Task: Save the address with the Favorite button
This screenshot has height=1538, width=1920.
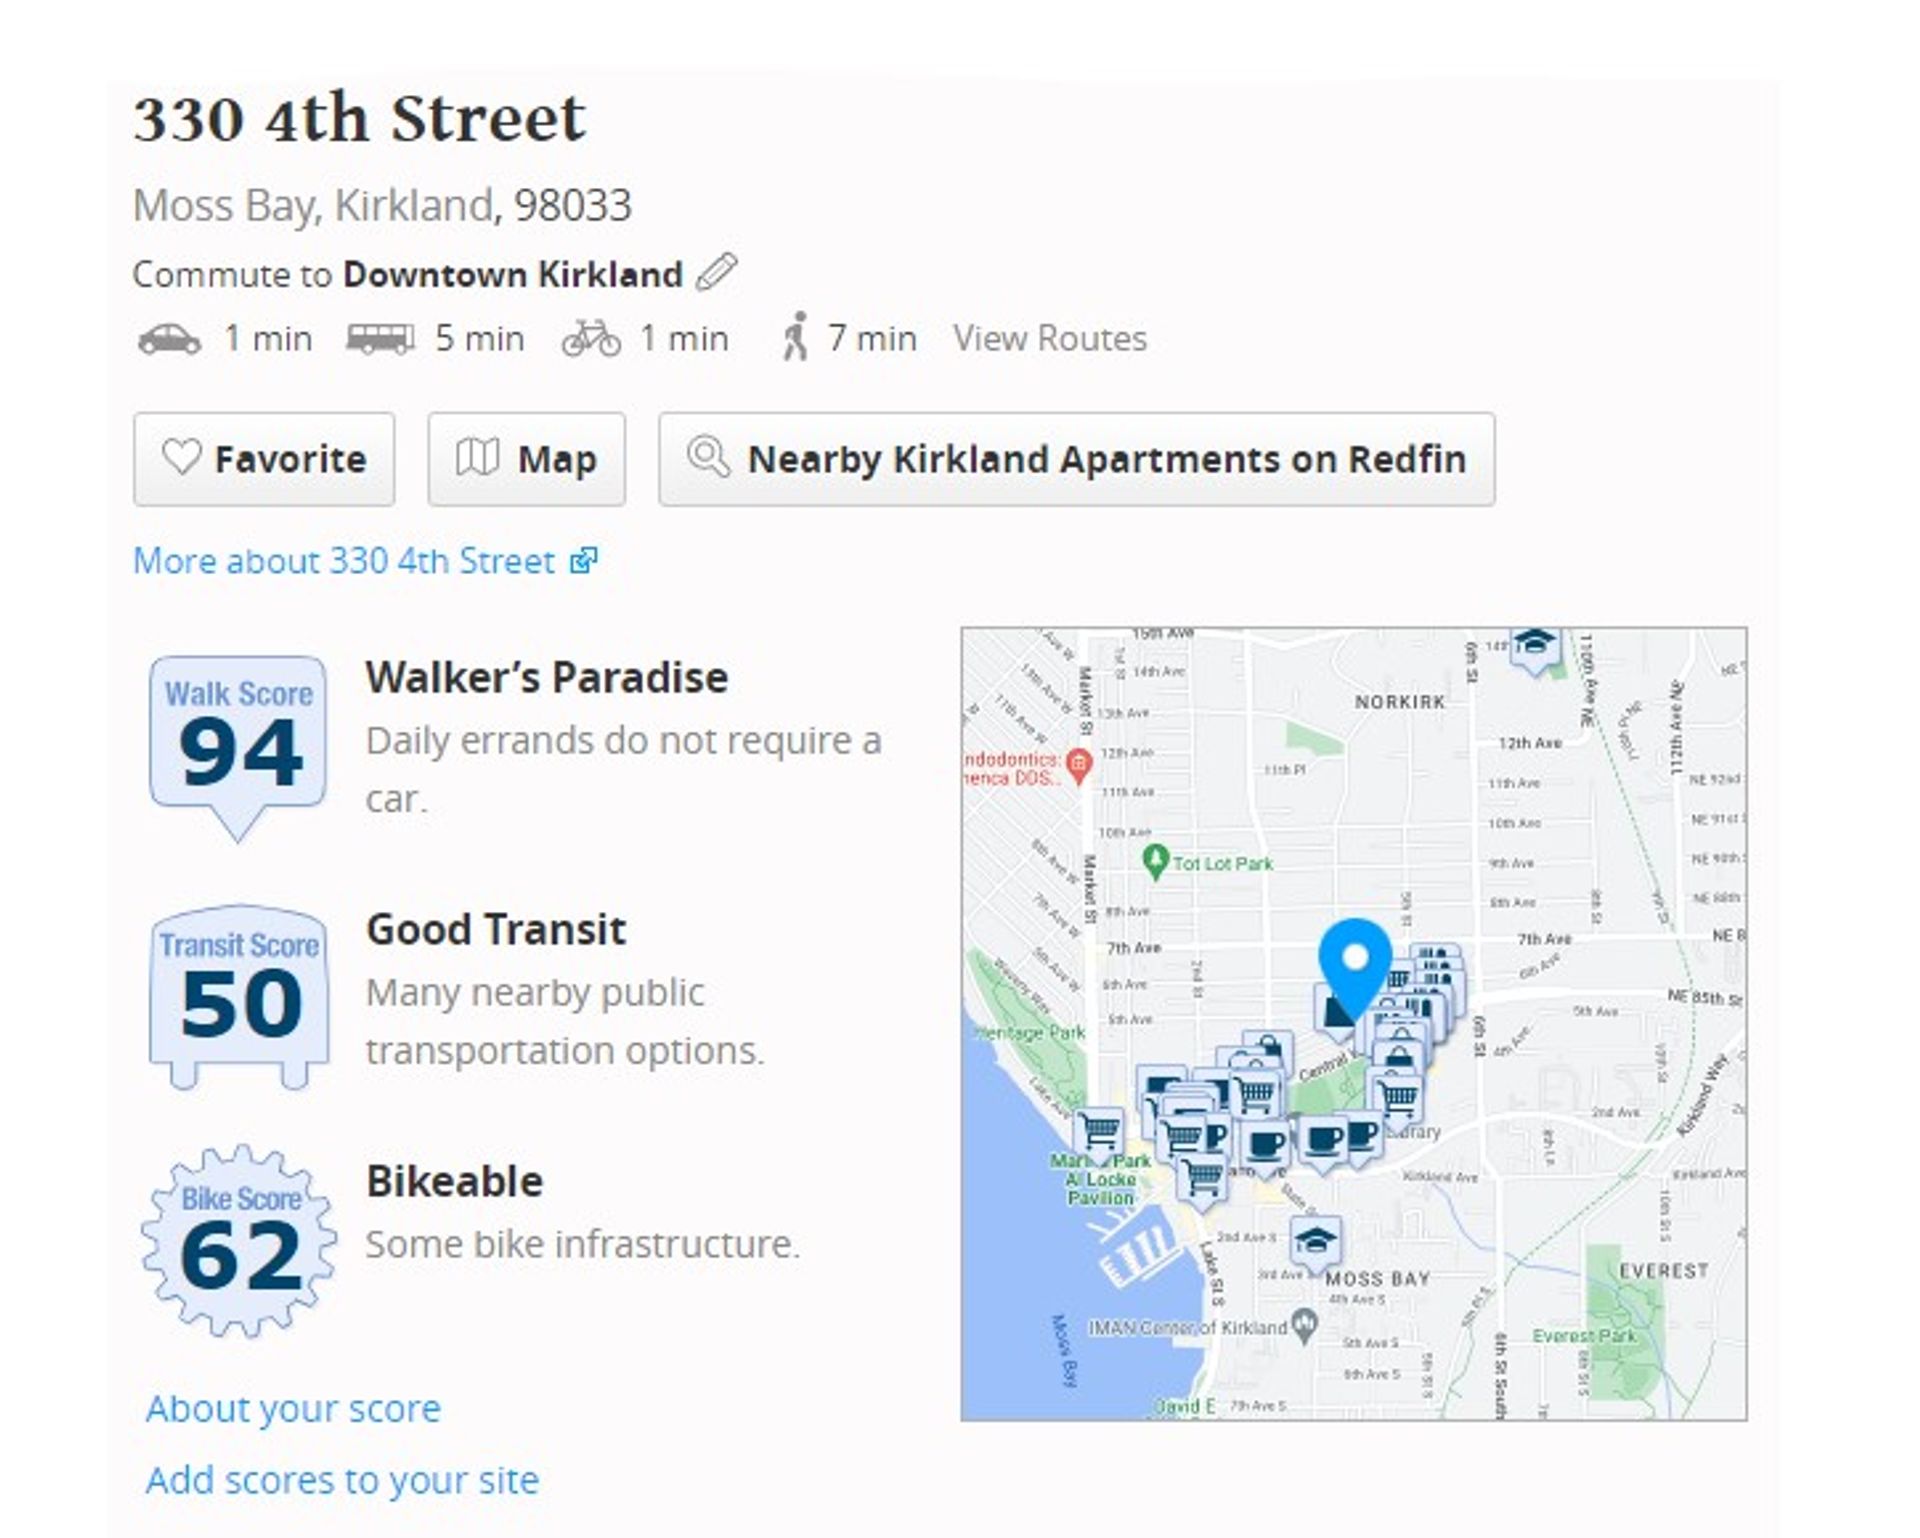Action: (x=264, y=459)
